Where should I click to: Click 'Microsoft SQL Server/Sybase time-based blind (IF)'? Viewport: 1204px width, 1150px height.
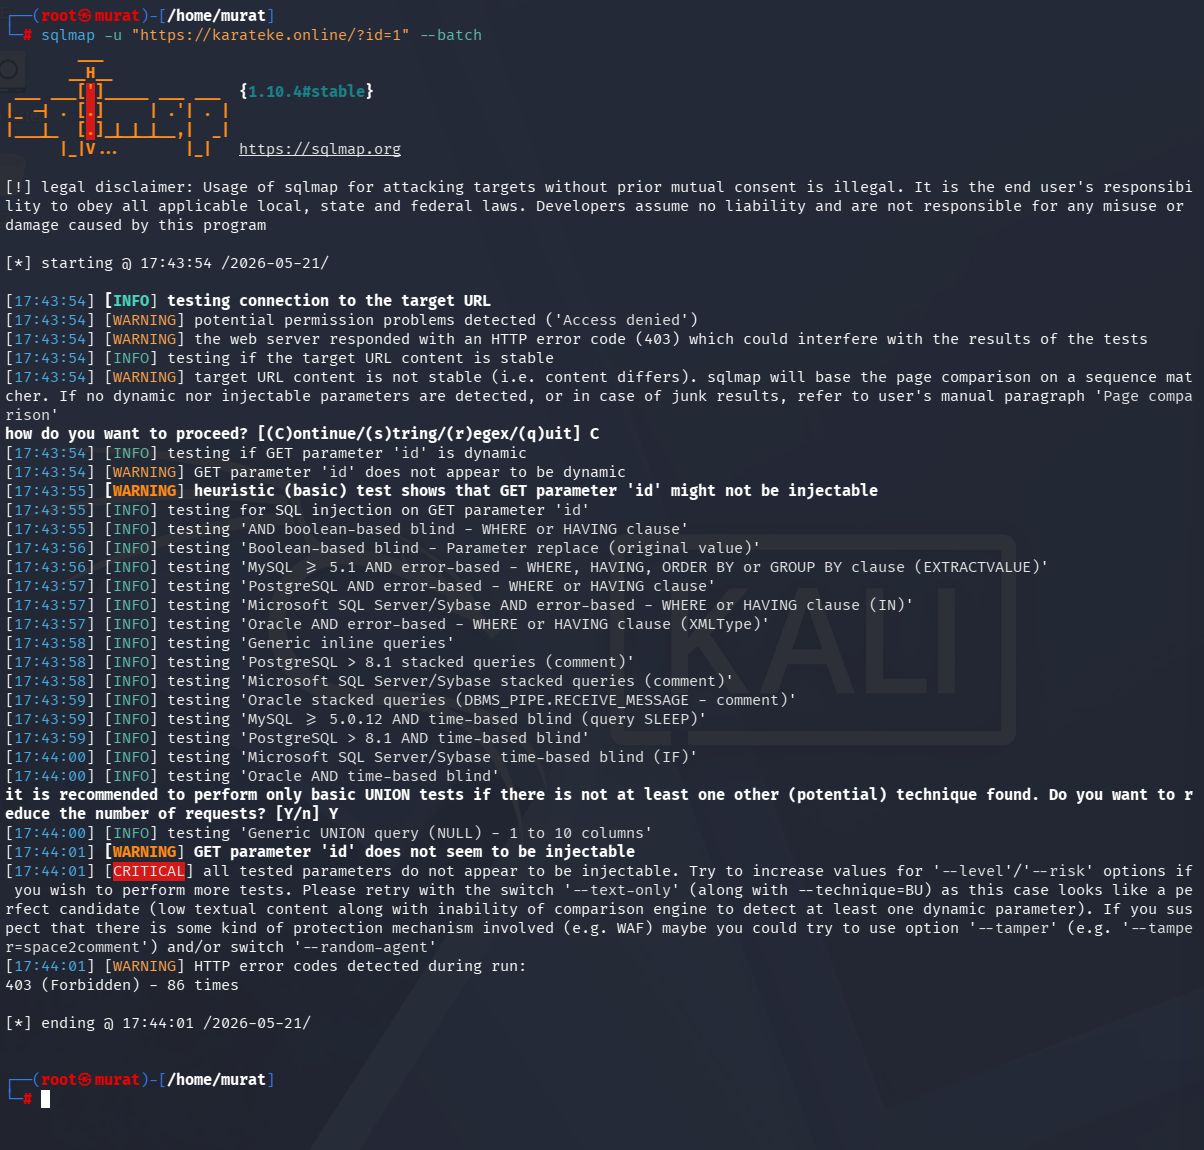[x=351, y=757]
